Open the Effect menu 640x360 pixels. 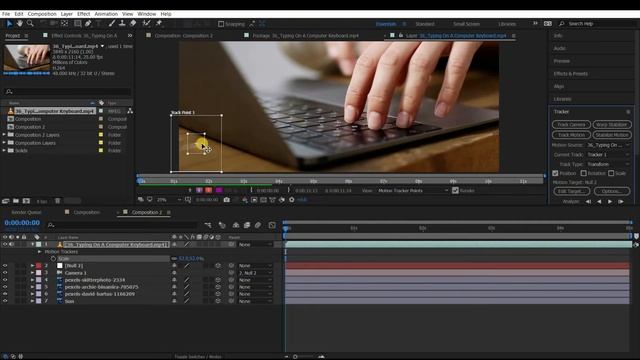(x=83, y=14)
